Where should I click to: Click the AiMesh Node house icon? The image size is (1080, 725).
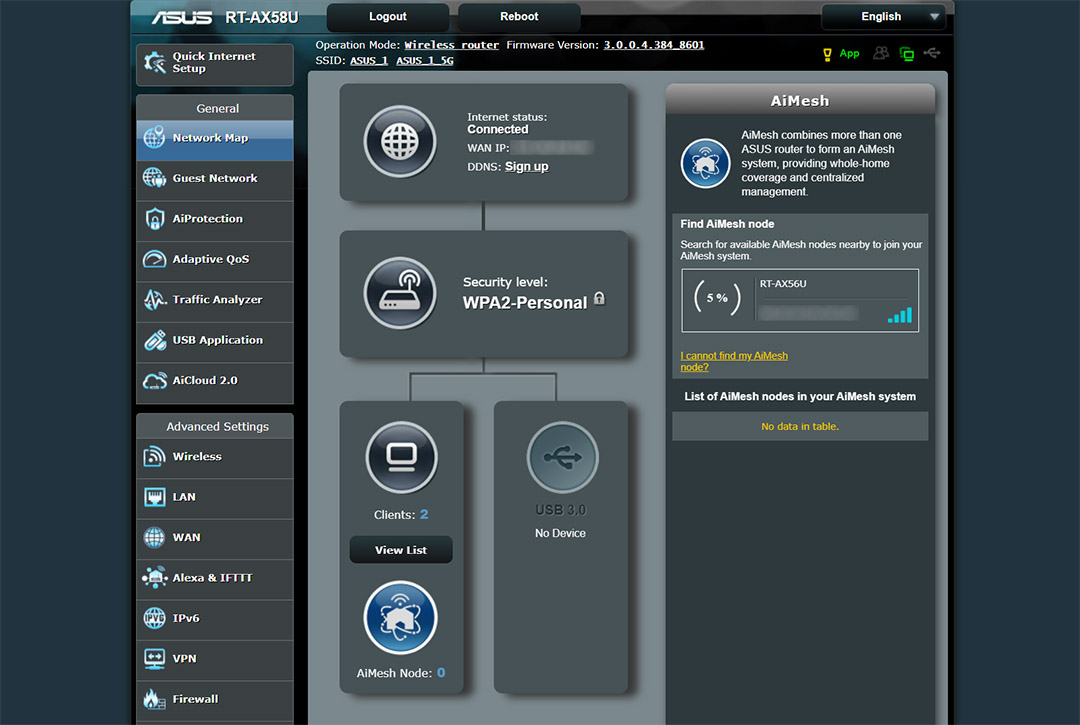point(400,618)
